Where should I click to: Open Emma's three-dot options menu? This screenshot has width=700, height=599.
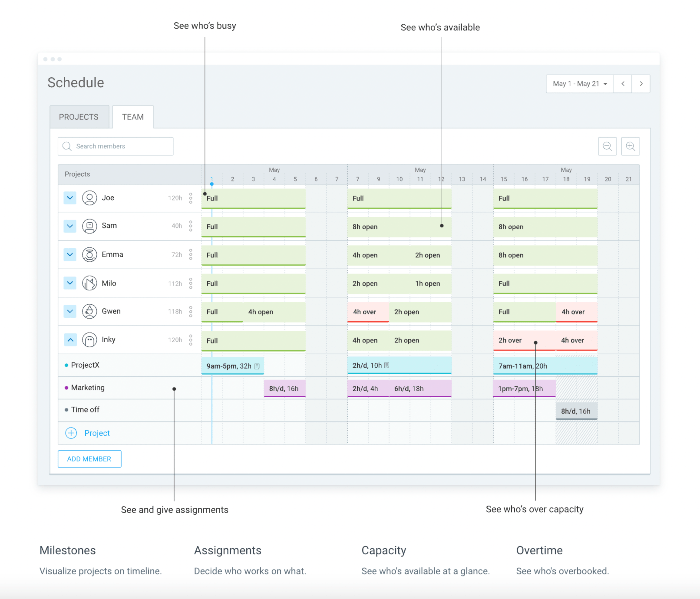[191, 254]
